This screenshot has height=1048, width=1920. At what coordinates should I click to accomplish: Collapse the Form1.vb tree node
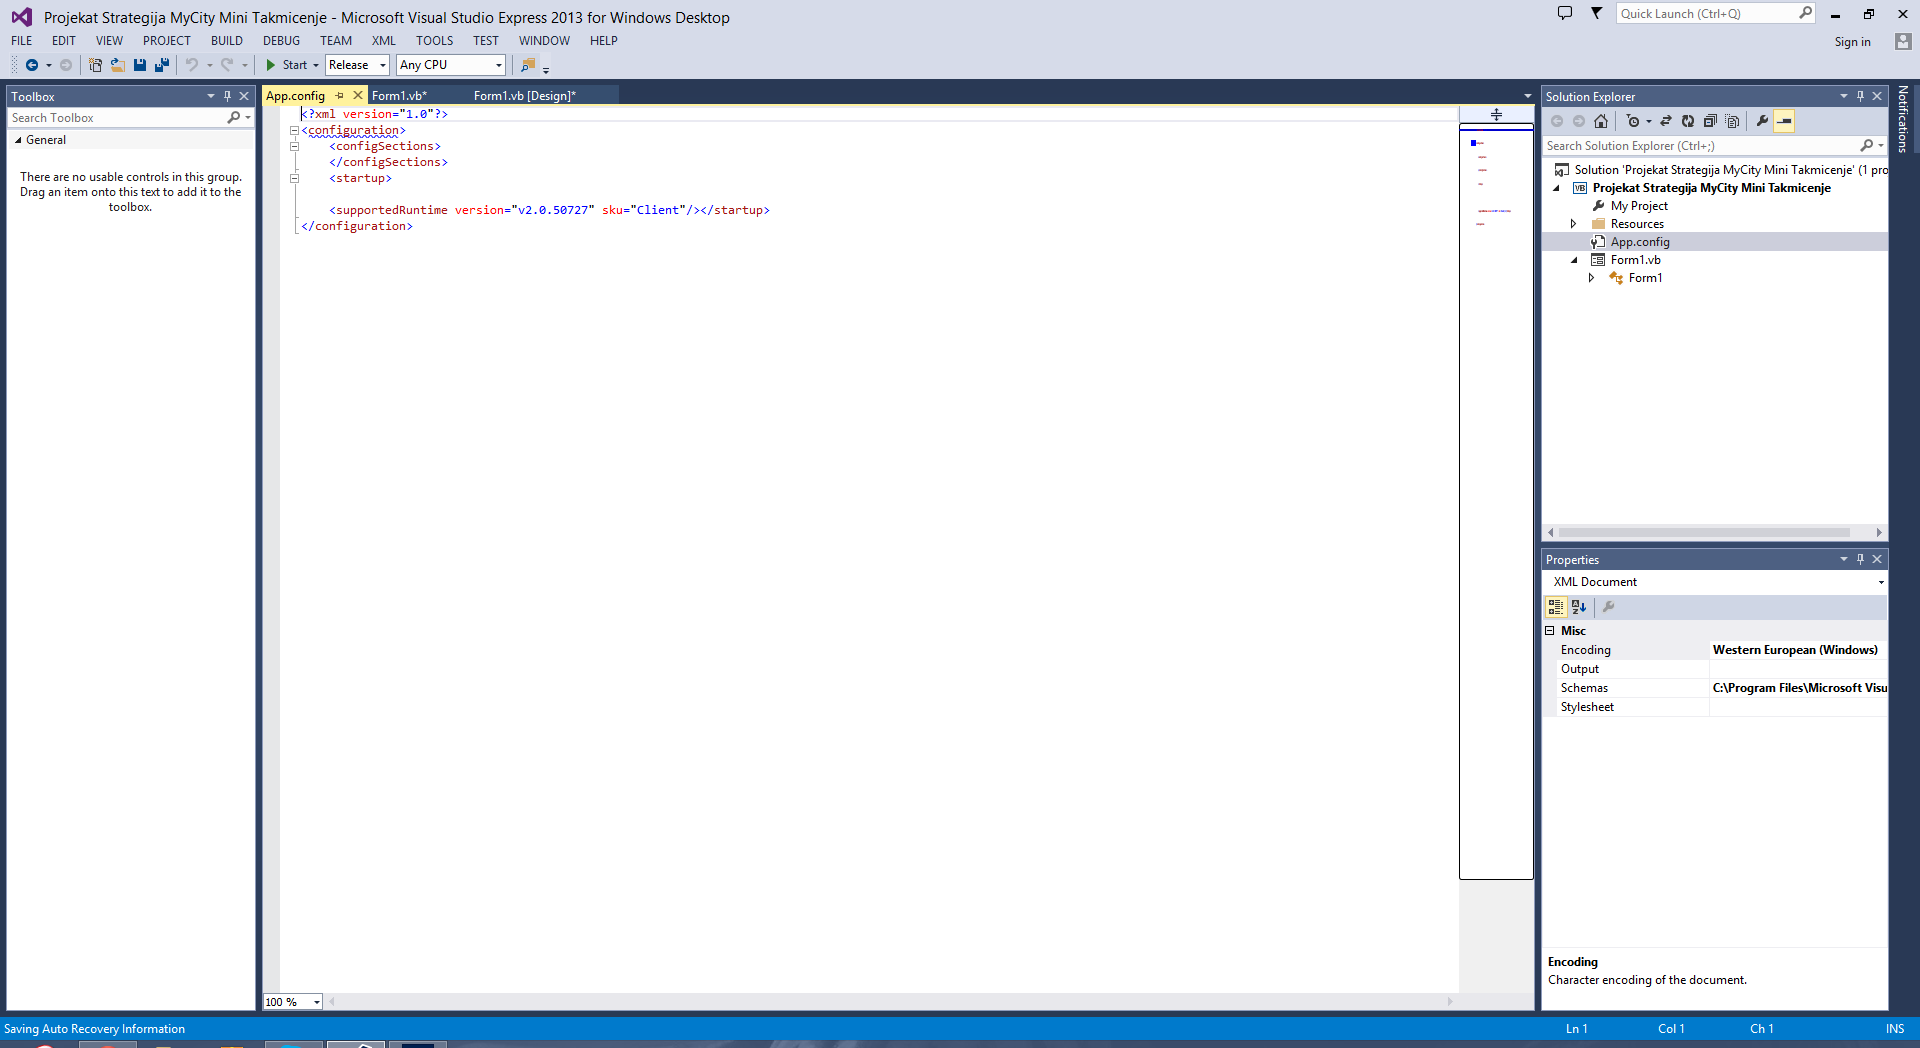[1574, 260]
